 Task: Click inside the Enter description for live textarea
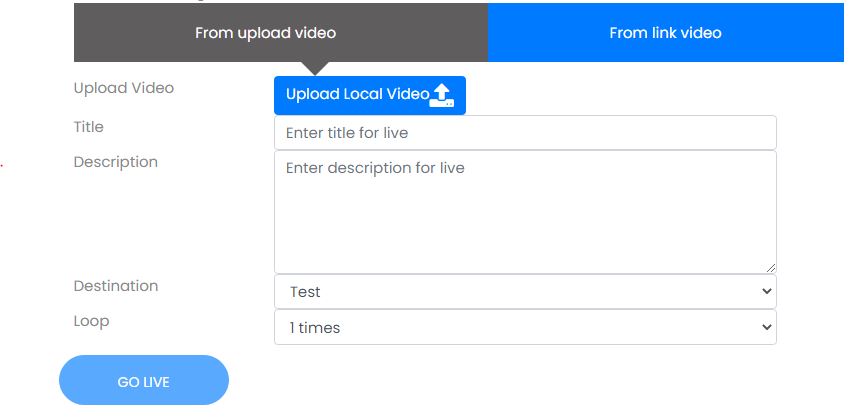[525, 212]
